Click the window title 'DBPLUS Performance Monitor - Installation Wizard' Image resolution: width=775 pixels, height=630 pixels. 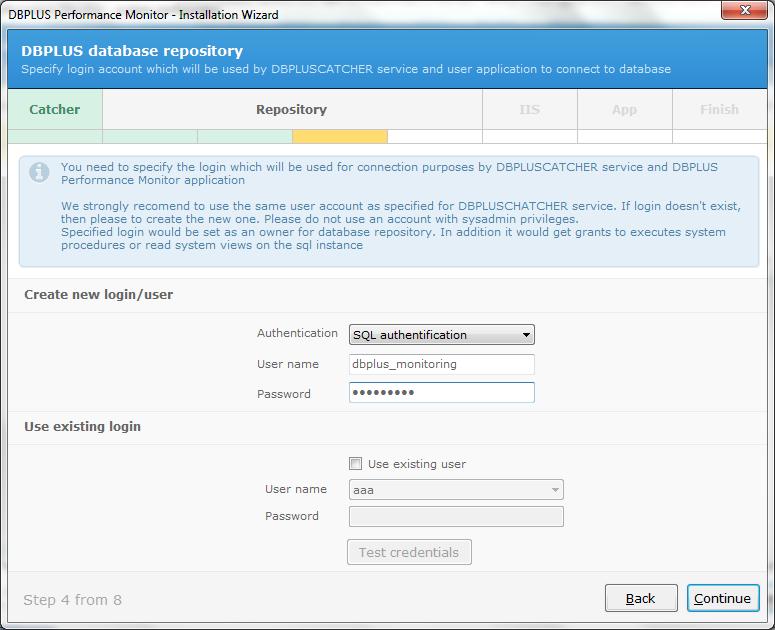143,15
